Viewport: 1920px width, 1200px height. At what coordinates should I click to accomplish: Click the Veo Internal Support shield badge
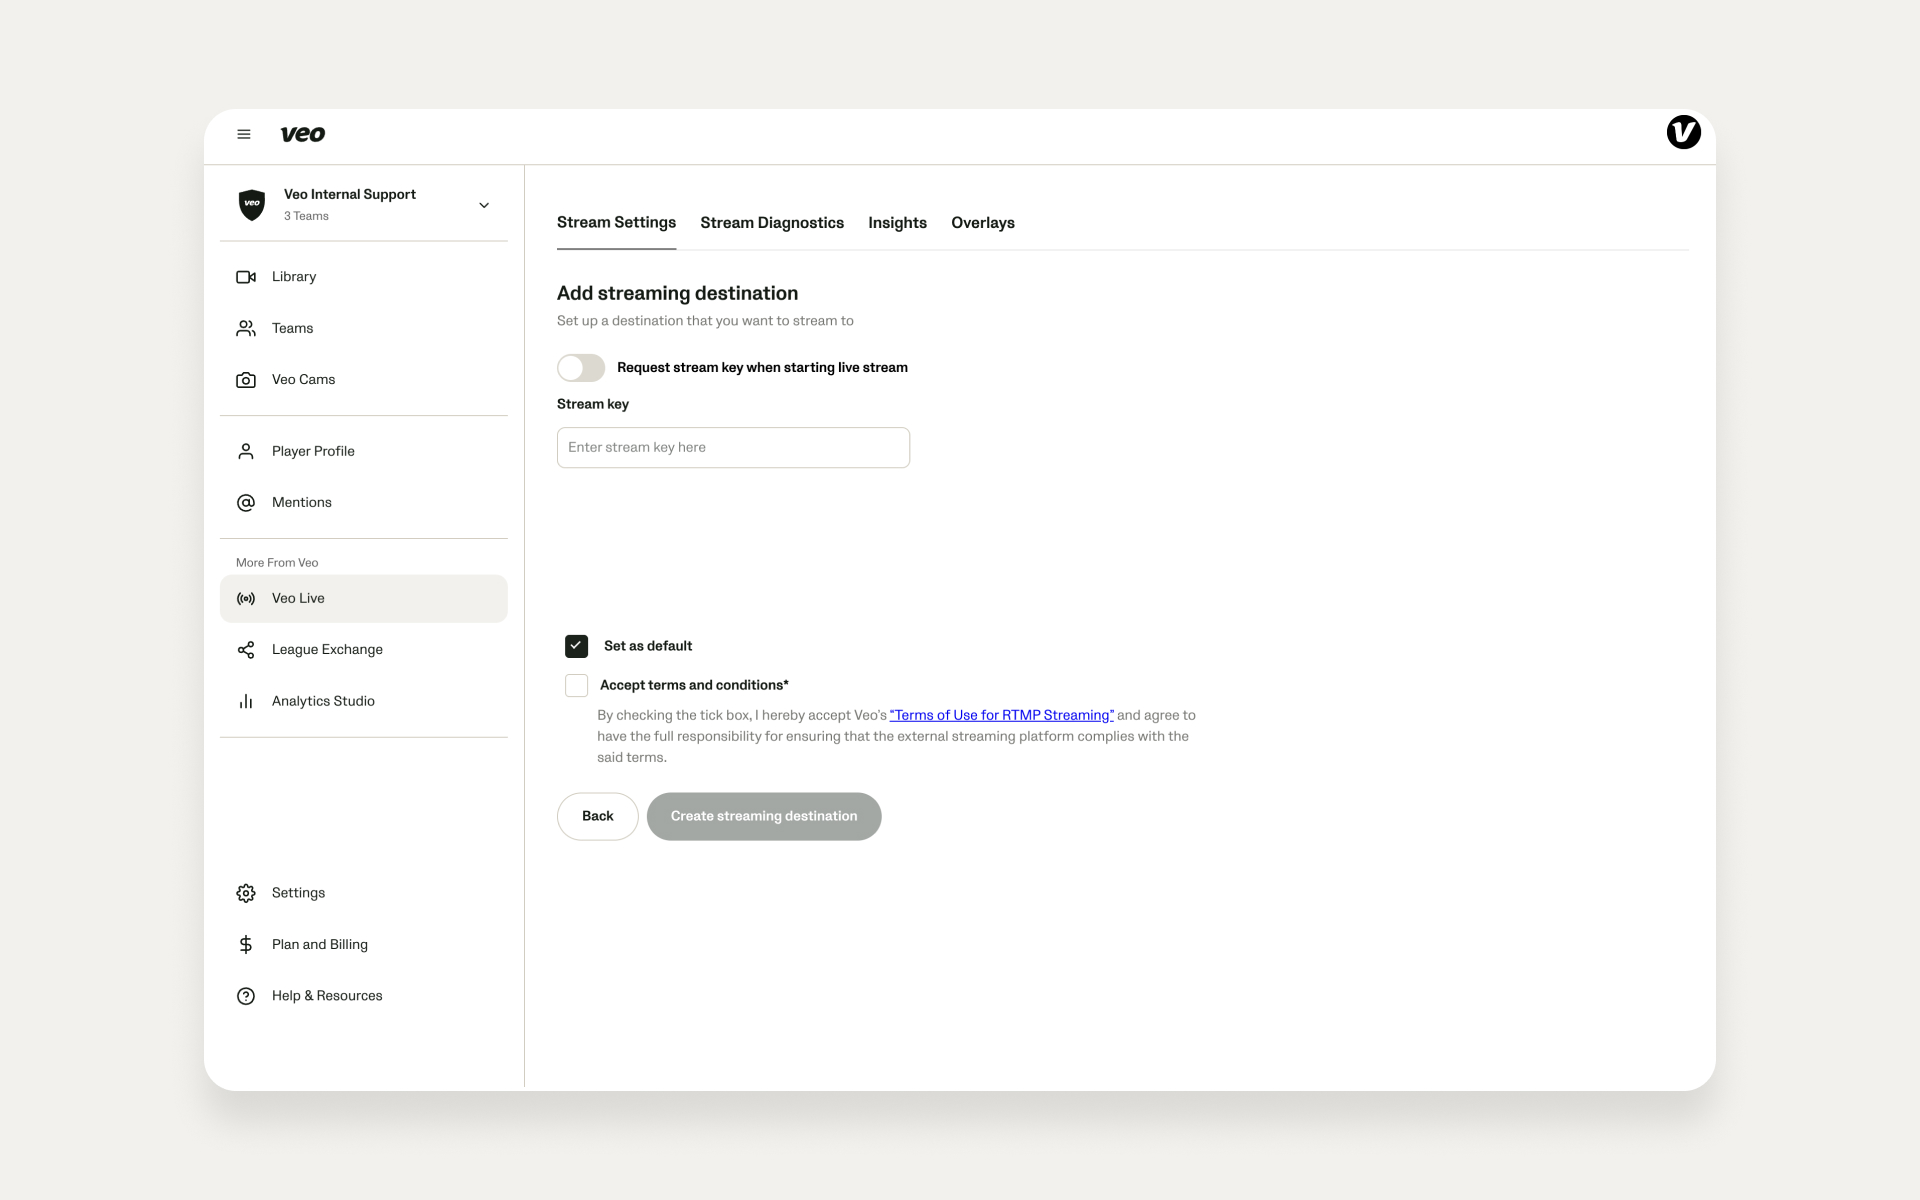252,204
